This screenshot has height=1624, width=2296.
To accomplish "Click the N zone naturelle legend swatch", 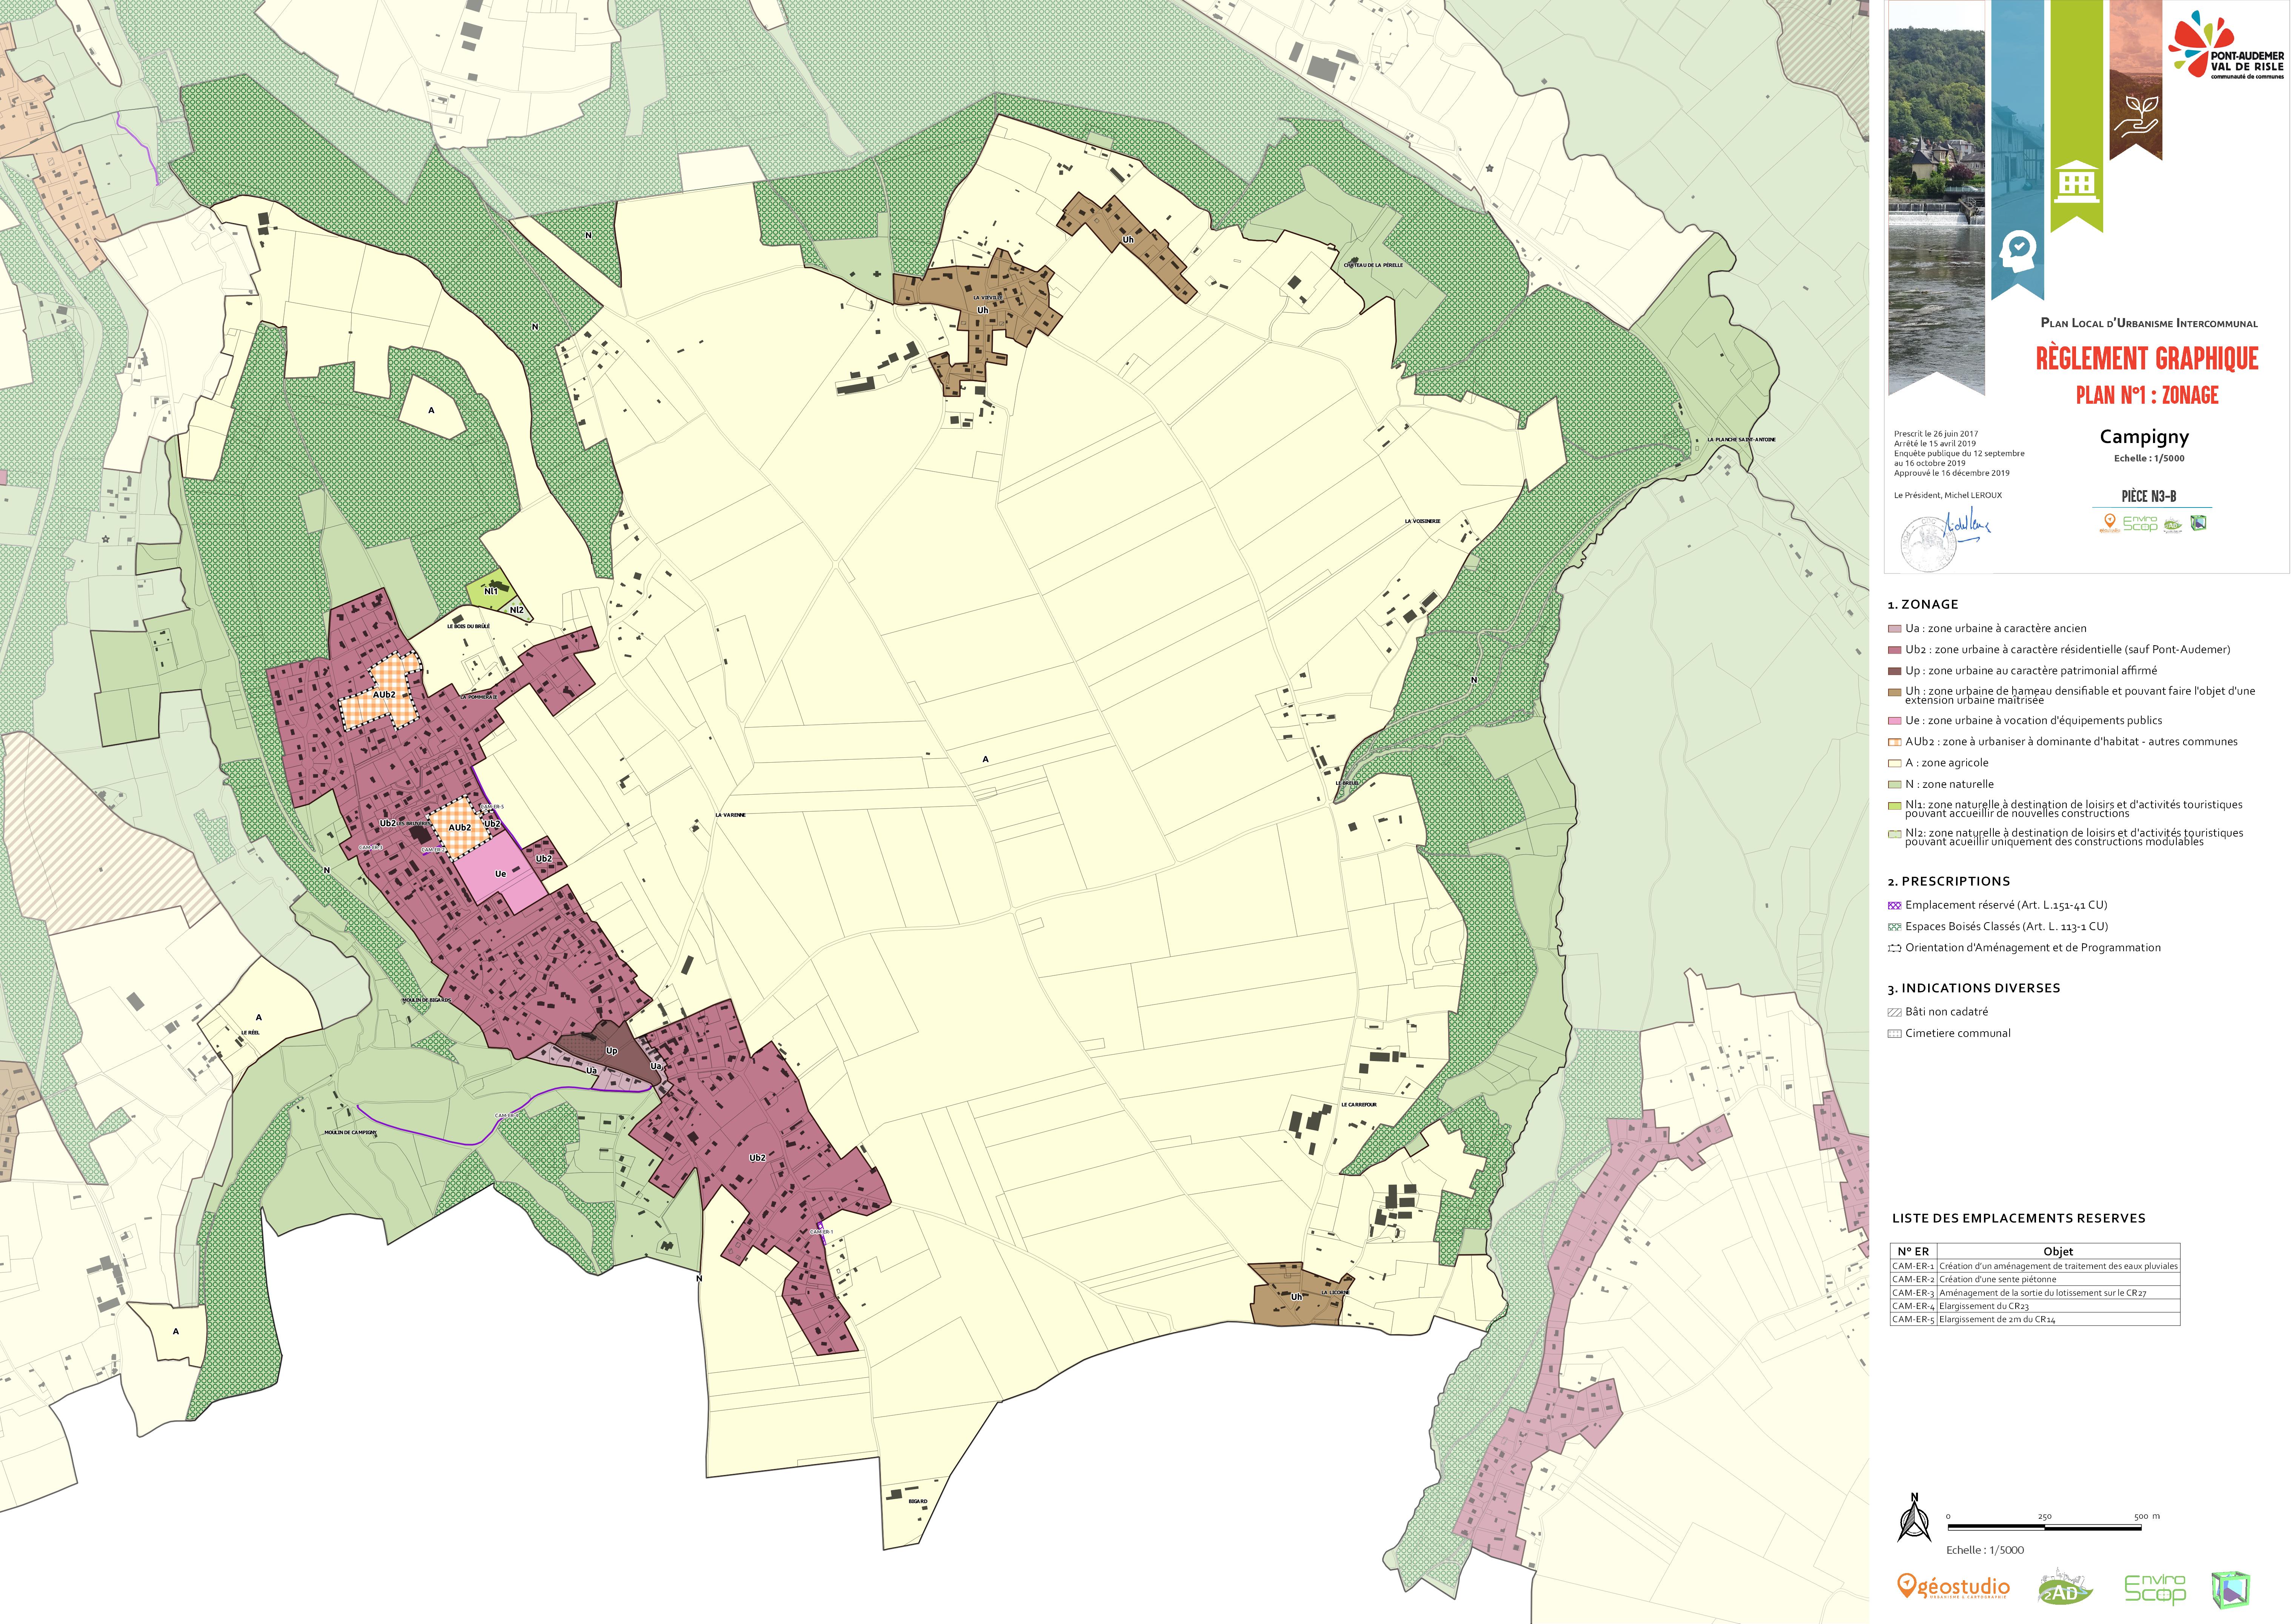I will [1894, 785].
